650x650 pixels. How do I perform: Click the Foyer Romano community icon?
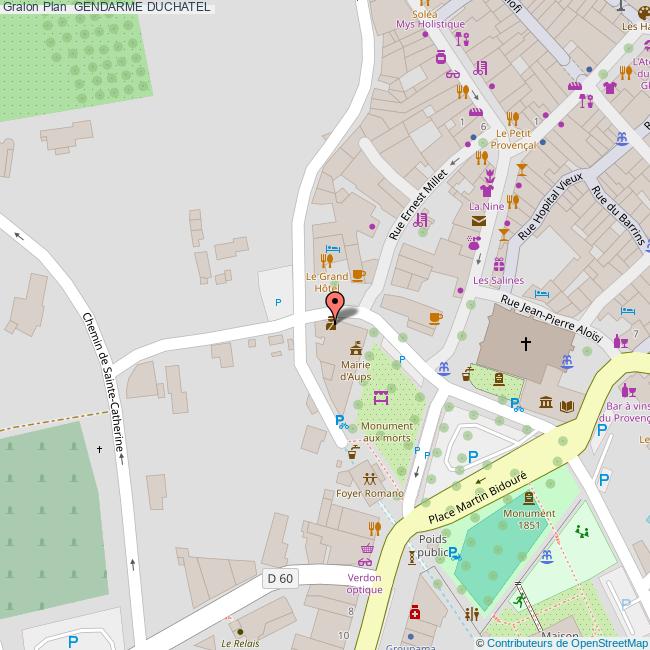tap(371, 478)
